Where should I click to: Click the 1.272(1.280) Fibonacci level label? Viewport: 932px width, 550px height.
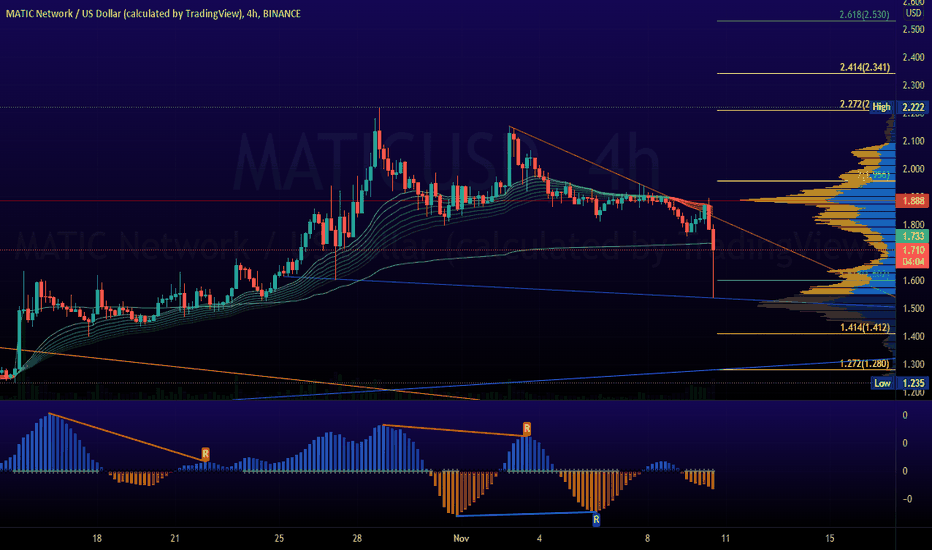(865, 364)
